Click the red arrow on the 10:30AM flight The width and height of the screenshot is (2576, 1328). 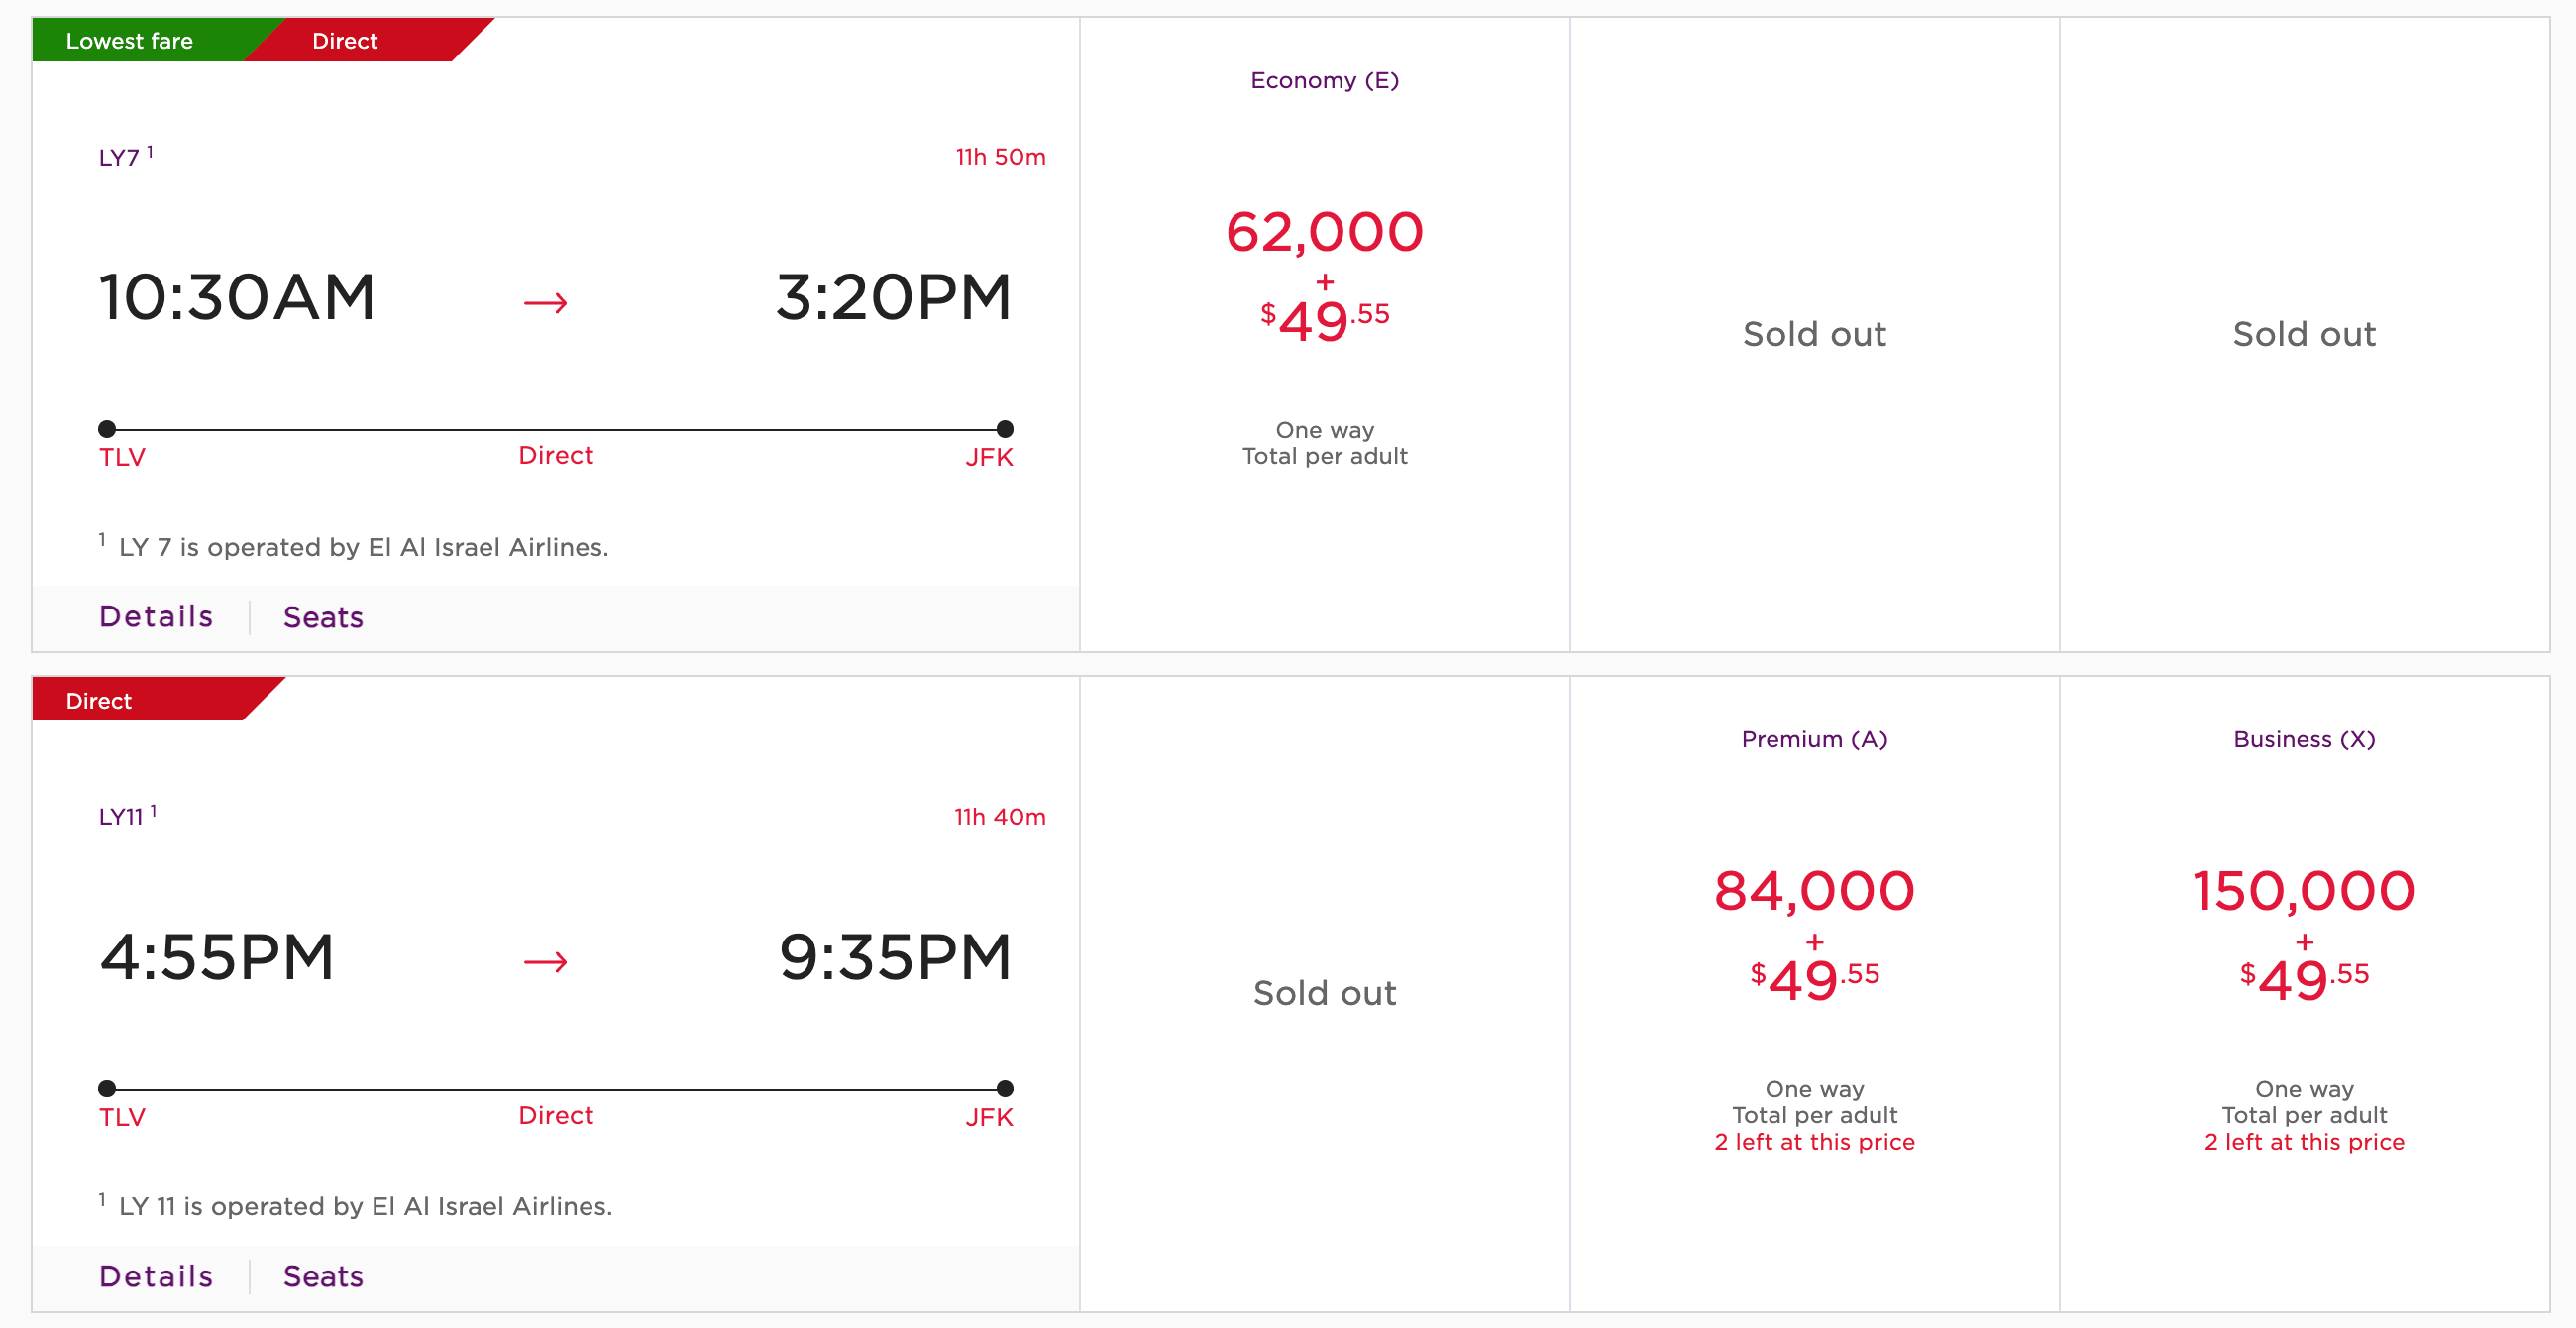click(x=545, y=302)
